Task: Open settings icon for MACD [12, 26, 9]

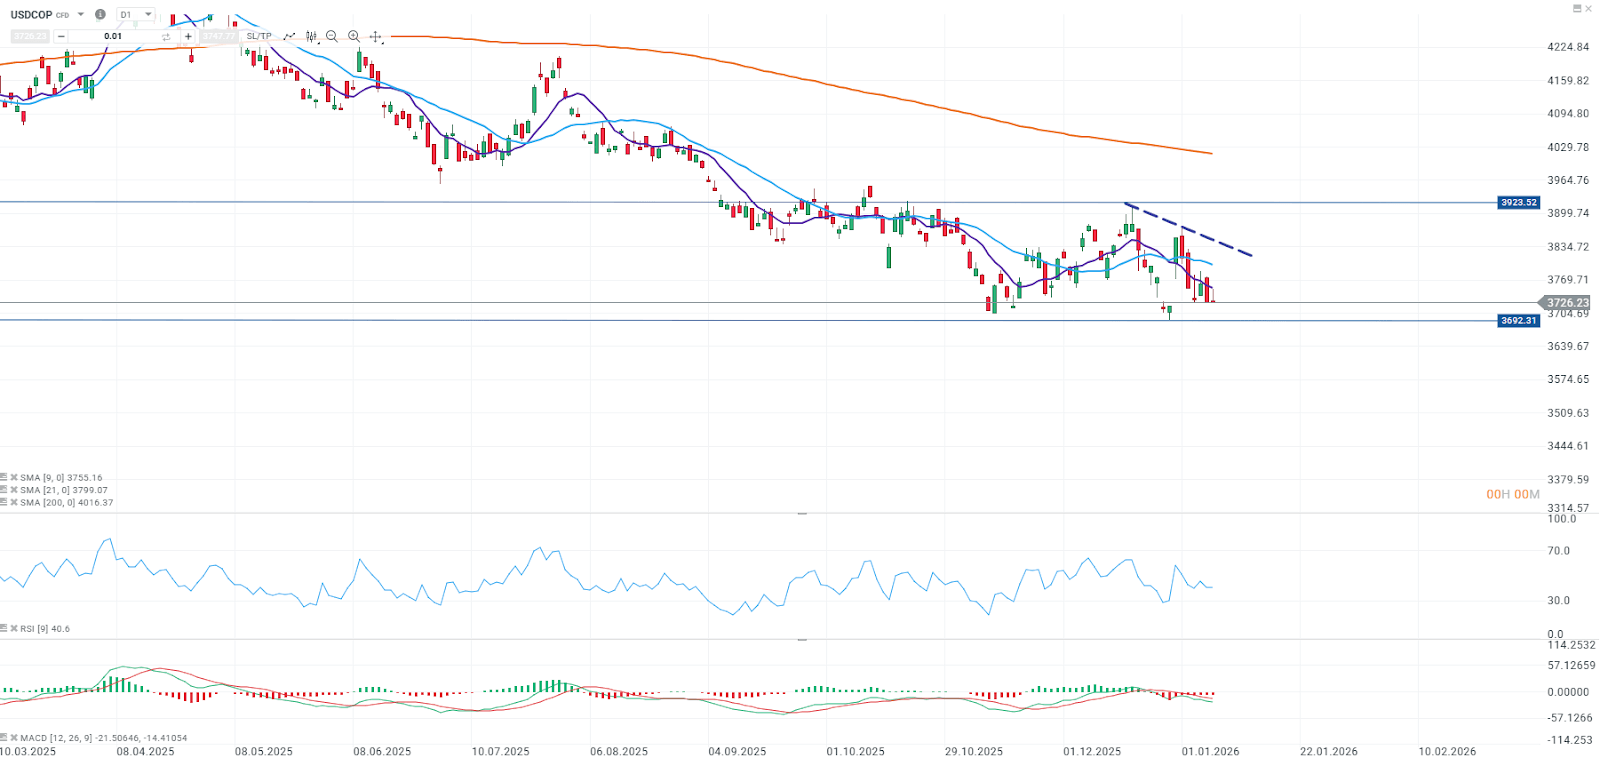Action: click(x=3, y=737)
